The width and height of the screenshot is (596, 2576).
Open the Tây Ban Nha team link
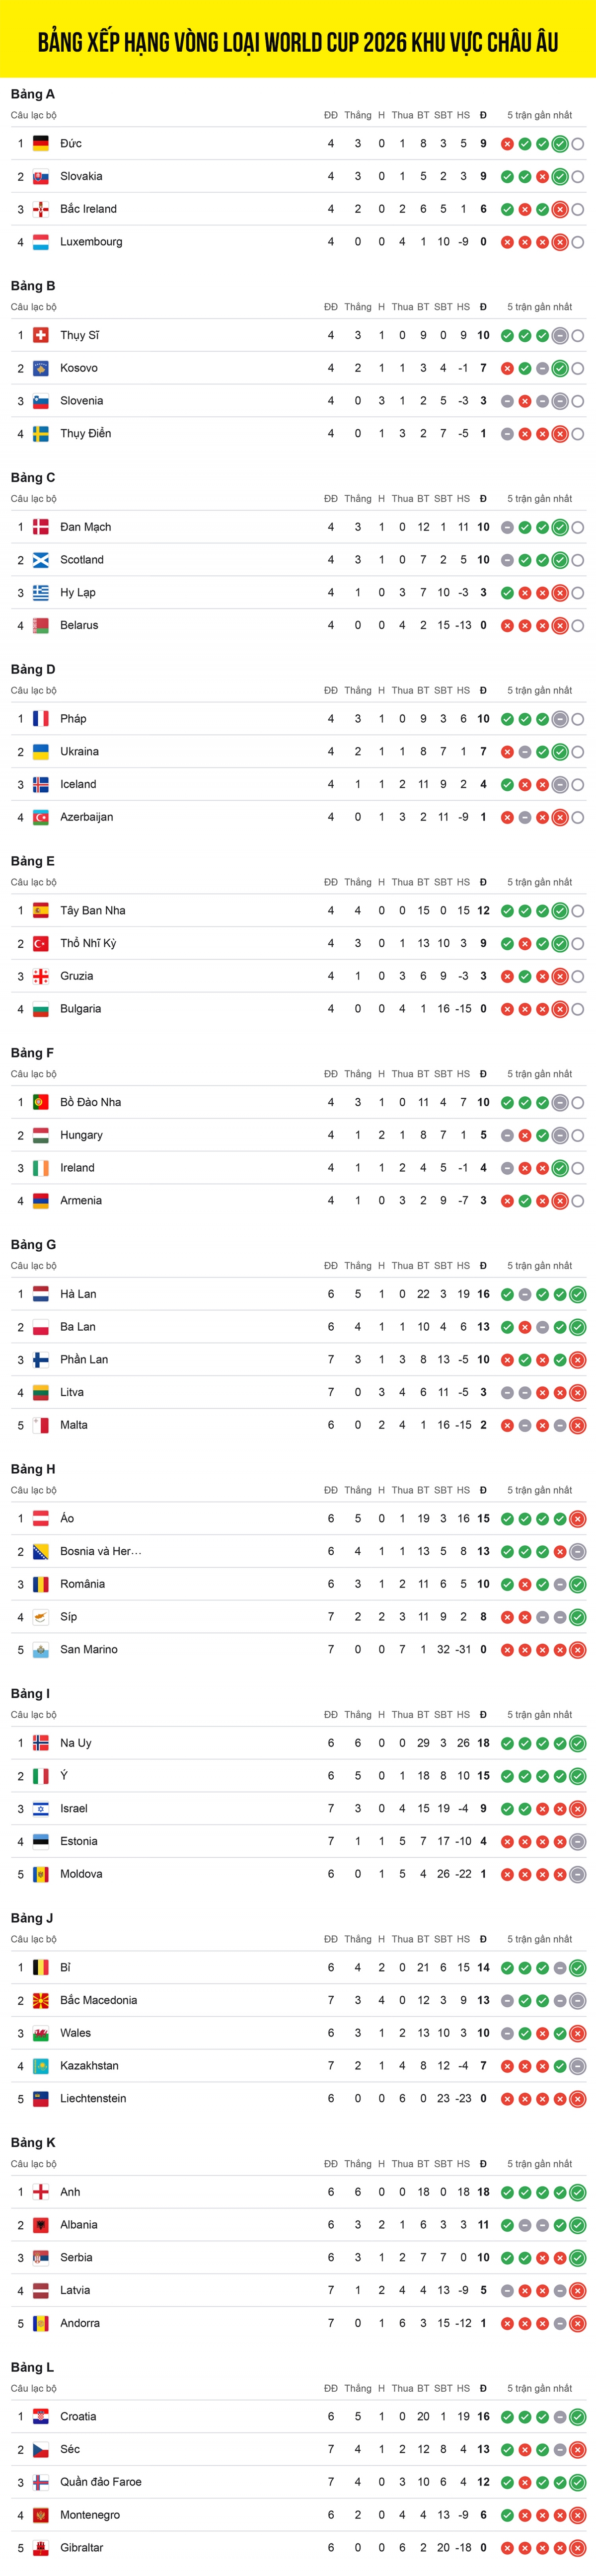tap(92, 911)
